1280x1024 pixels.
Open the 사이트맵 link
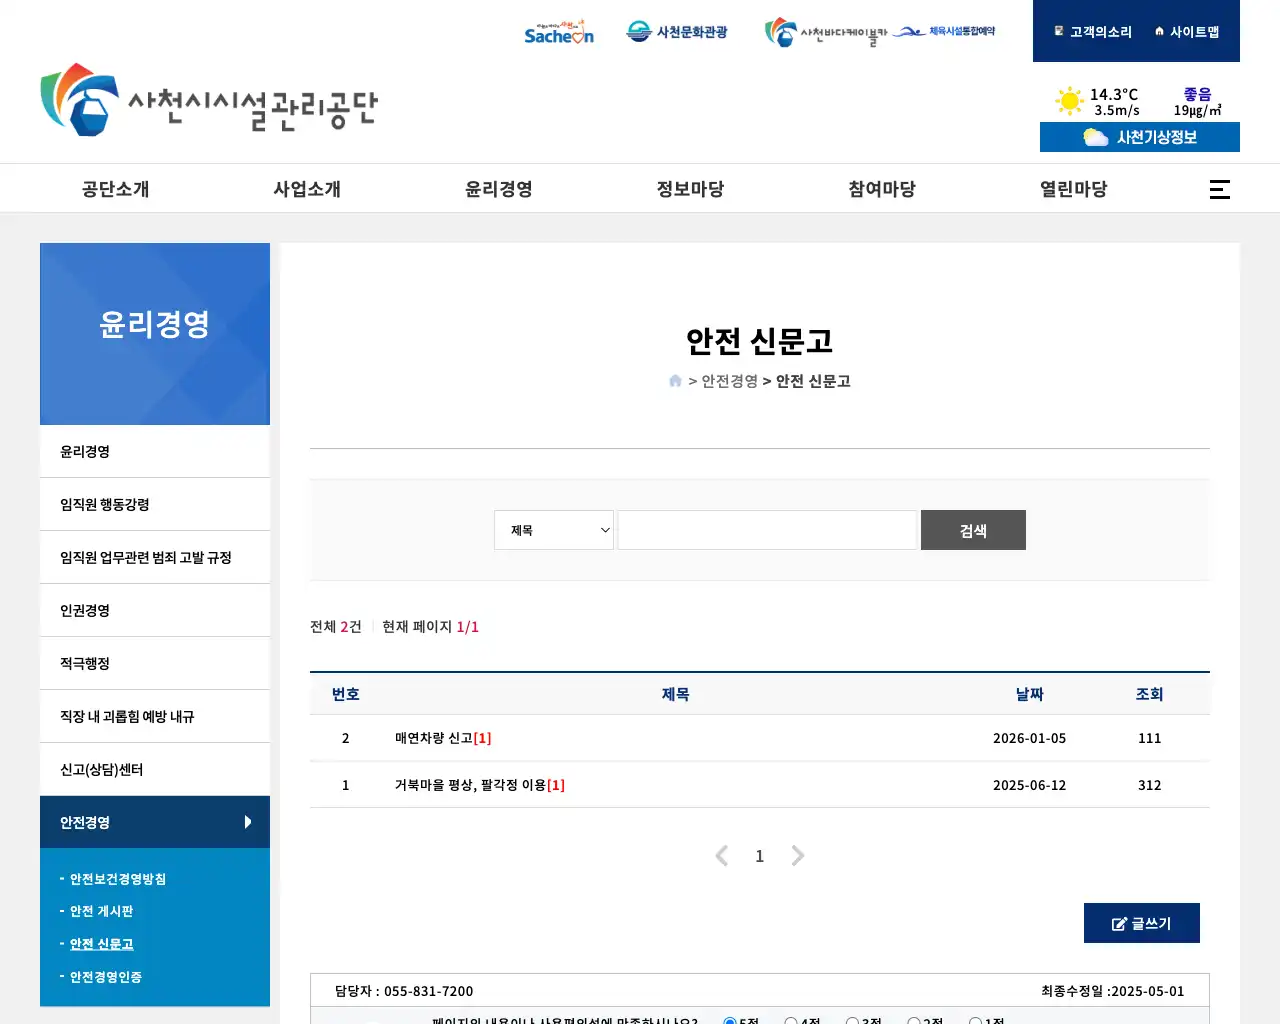1187,32
